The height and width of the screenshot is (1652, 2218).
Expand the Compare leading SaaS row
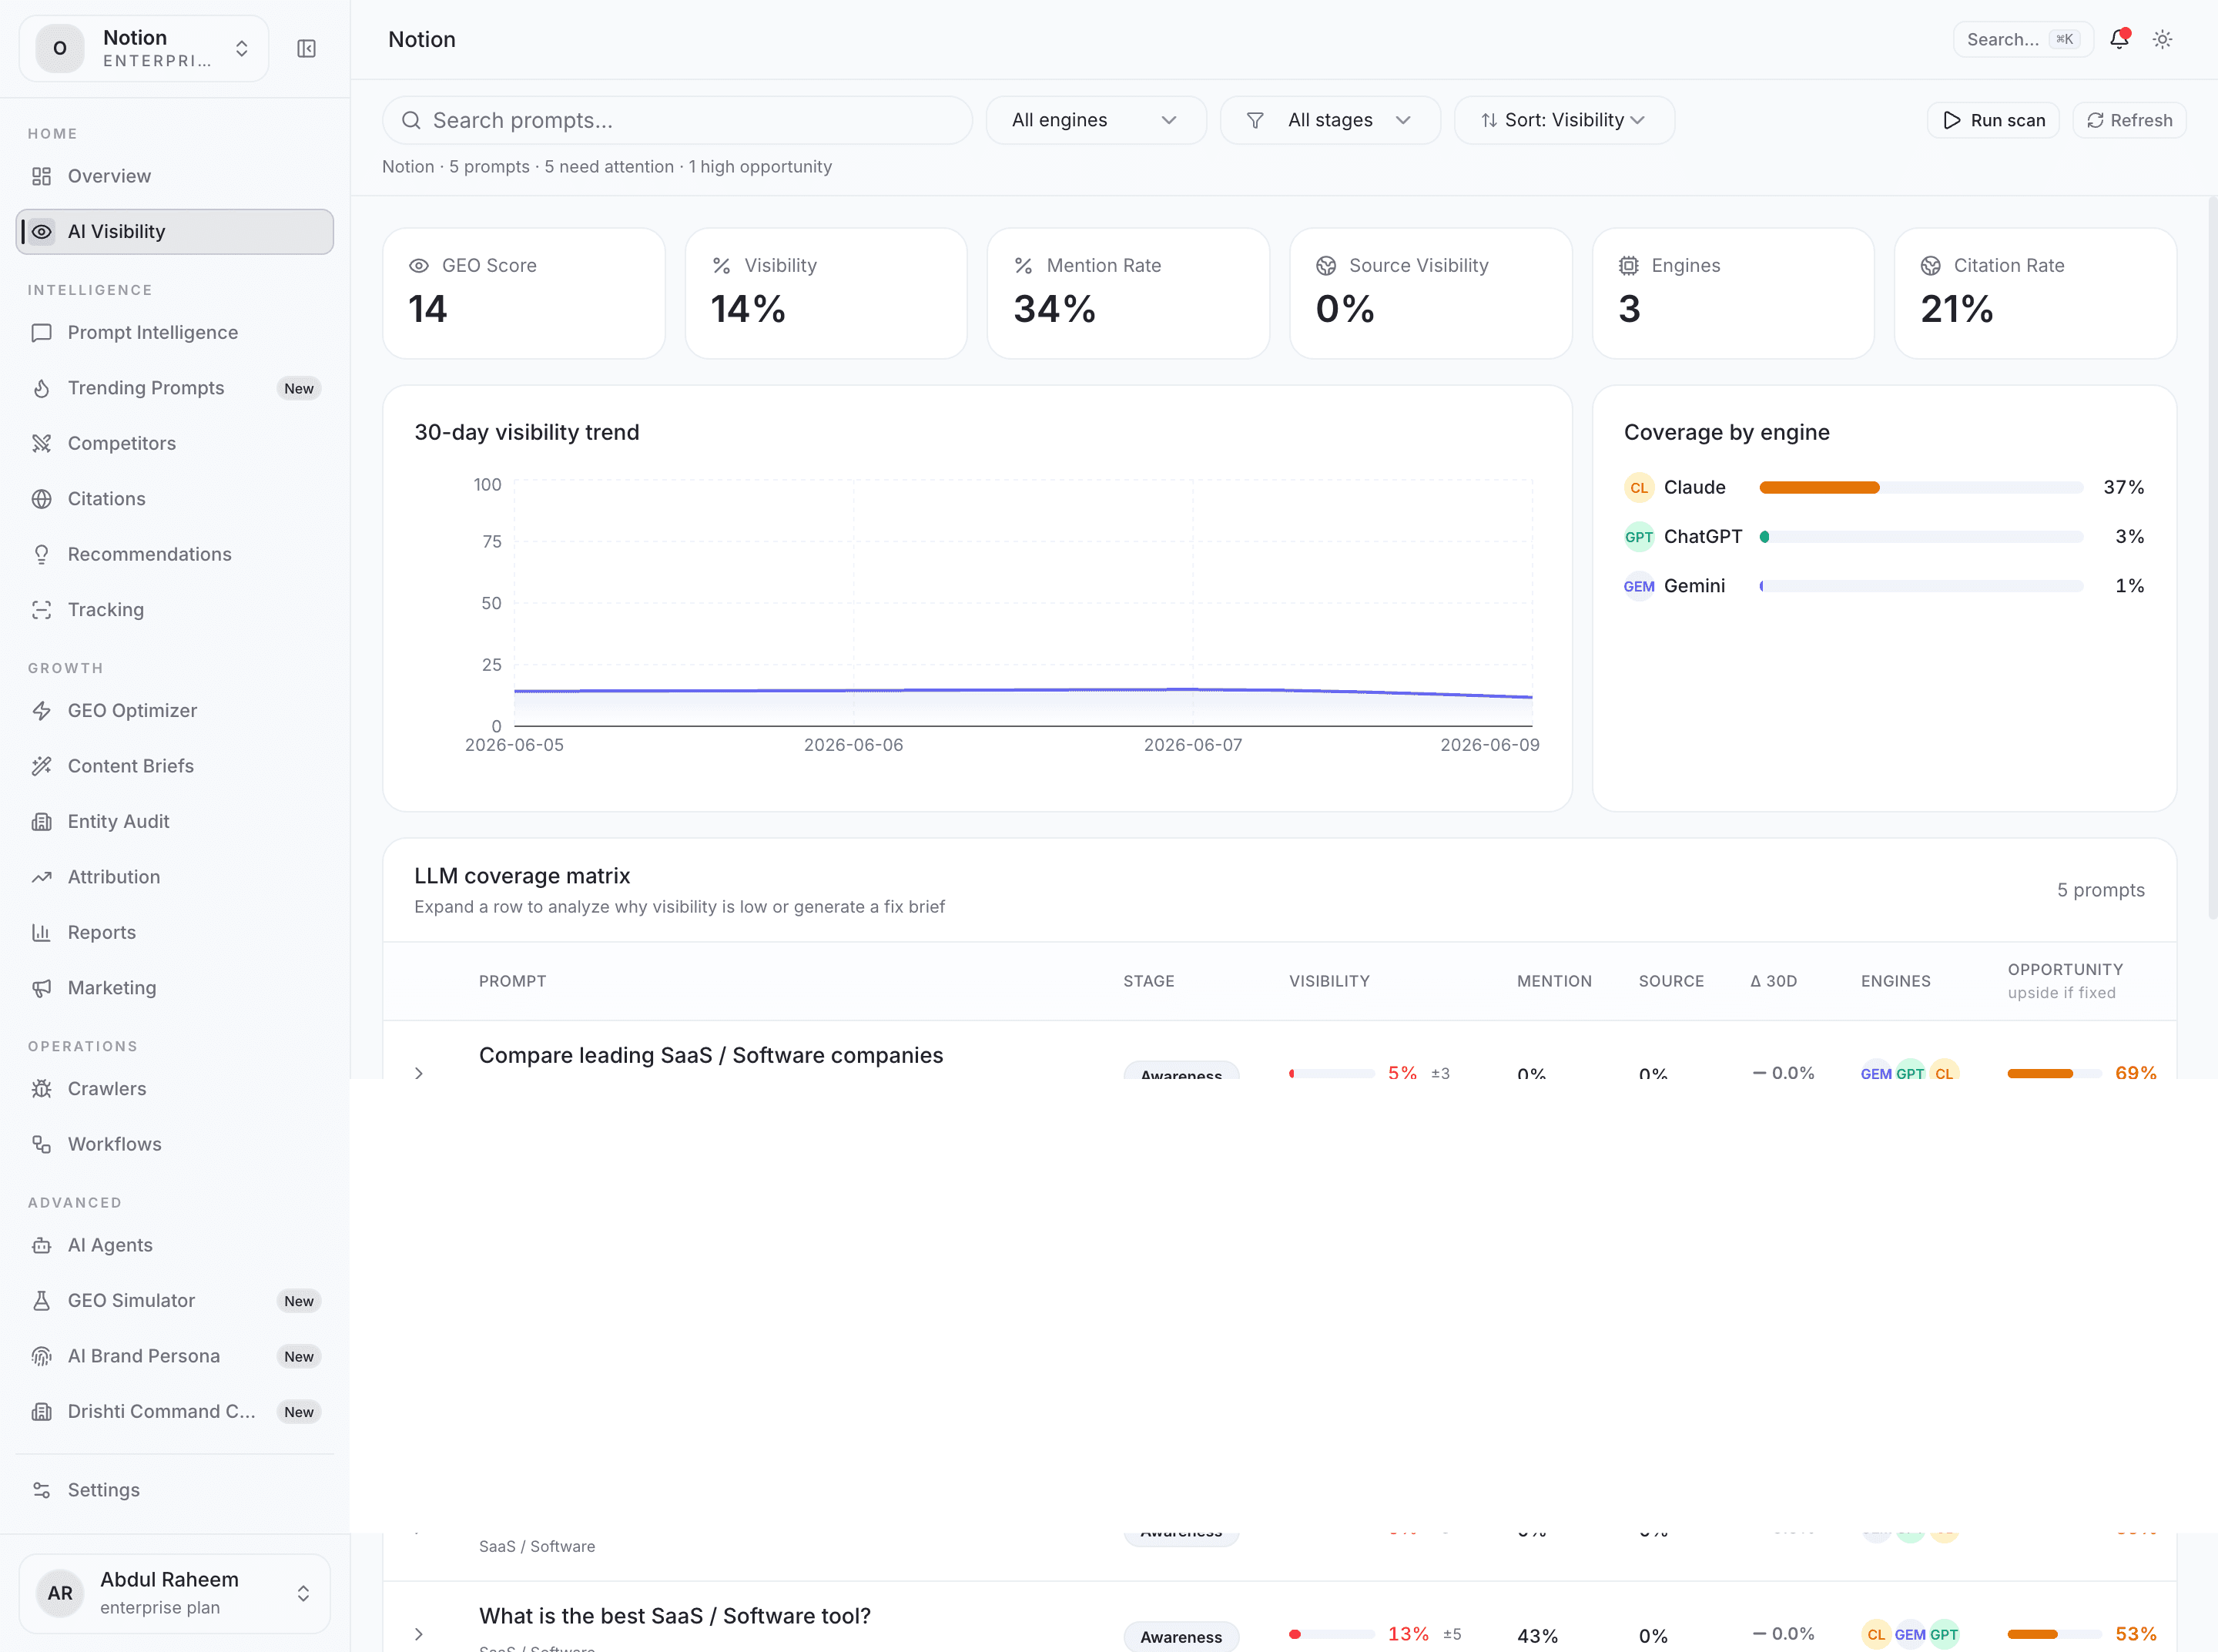[x=419, y=1072]
